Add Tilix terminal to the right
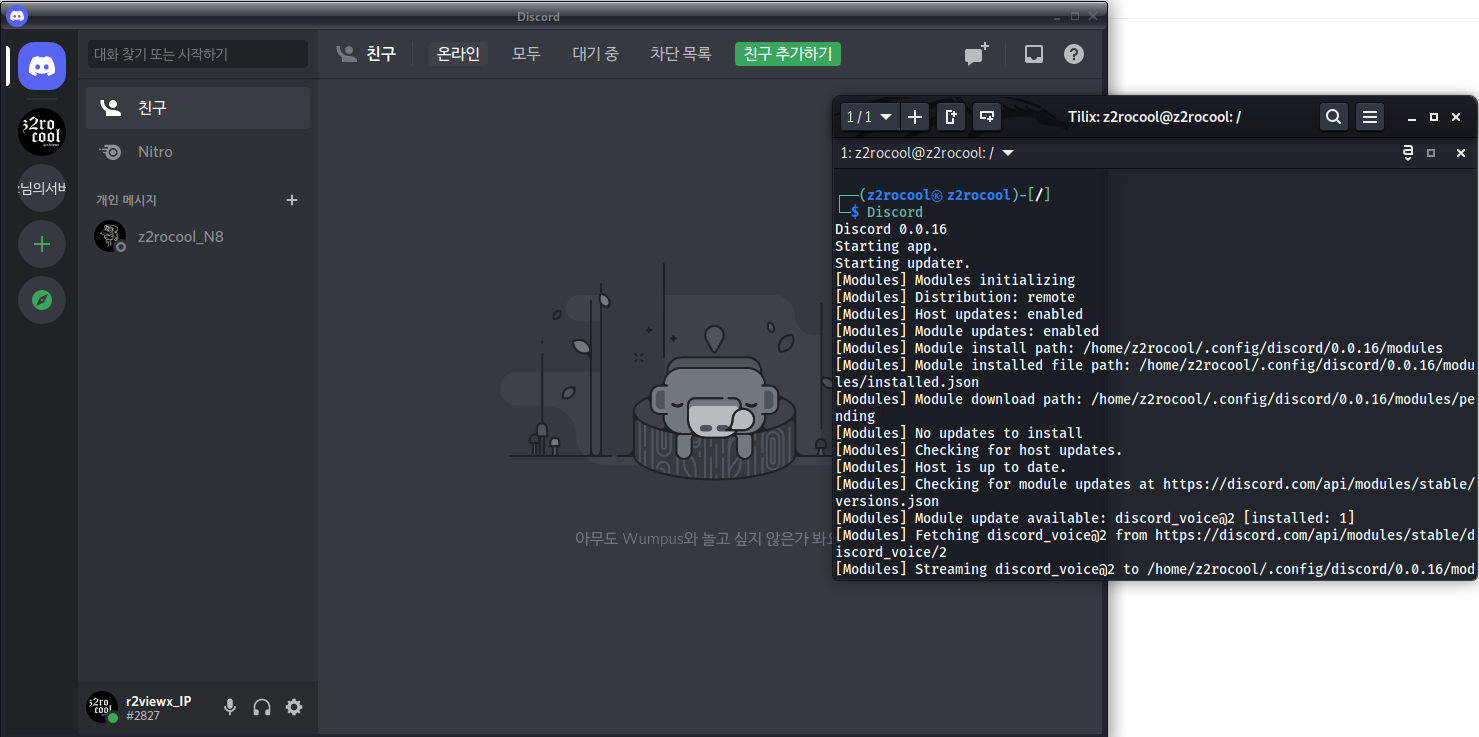The width and height of the screenshot is (1479, 737). pyautogui.click(x=951, y=117)
